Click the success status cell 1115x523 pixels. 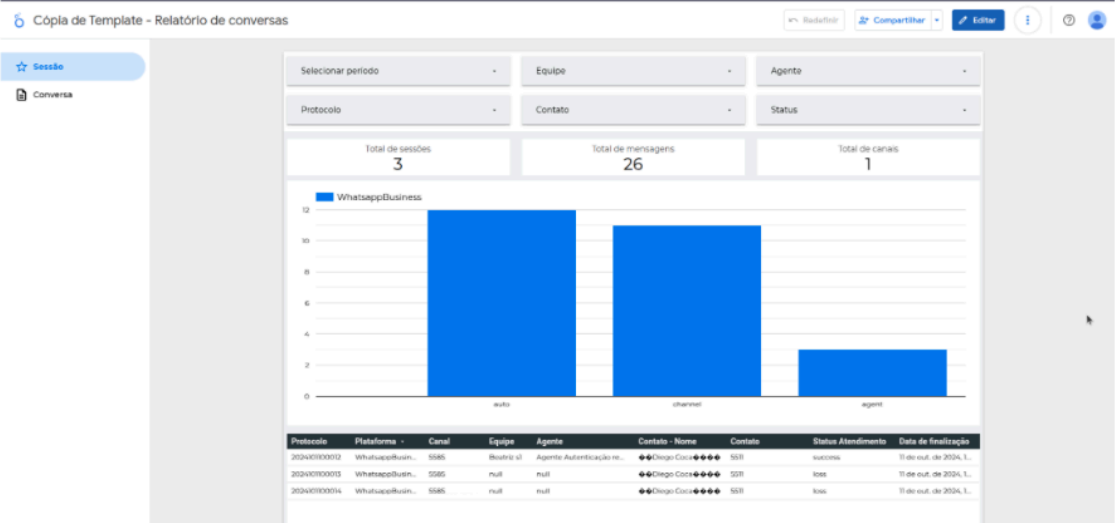pyautogui.click(x=826, y=457)
